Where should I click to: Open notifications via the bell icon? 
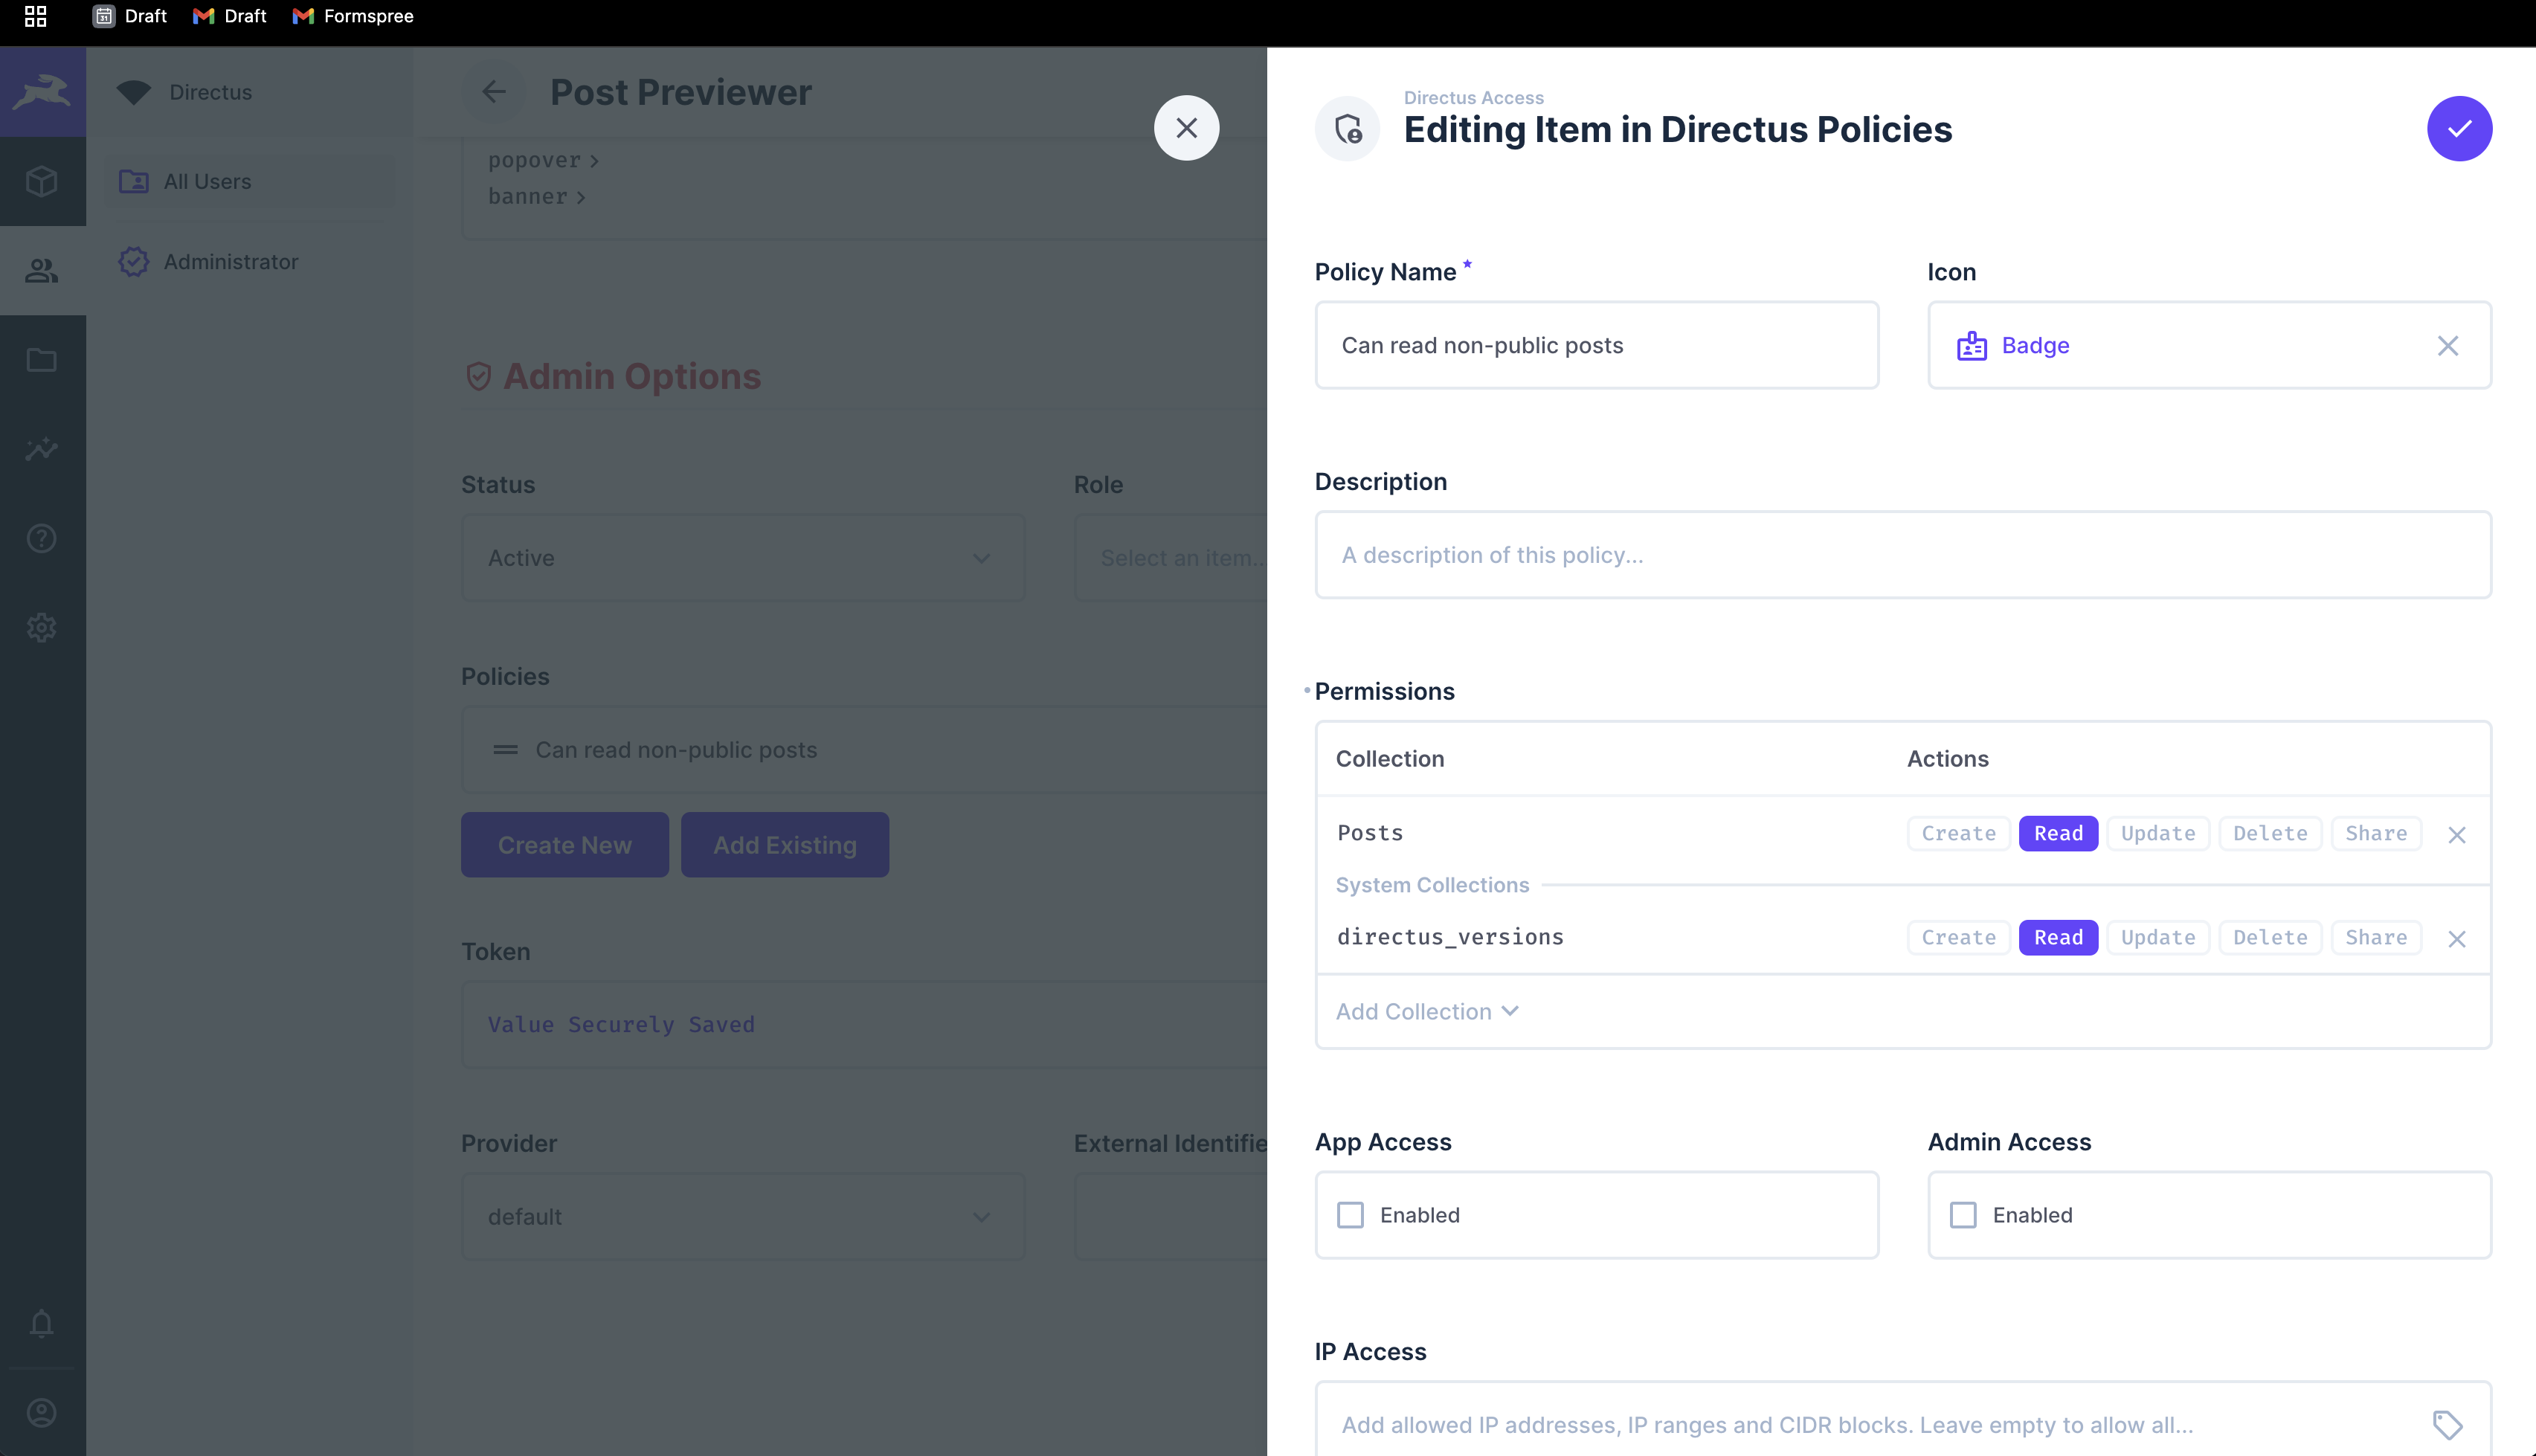tap(42, 1324)
